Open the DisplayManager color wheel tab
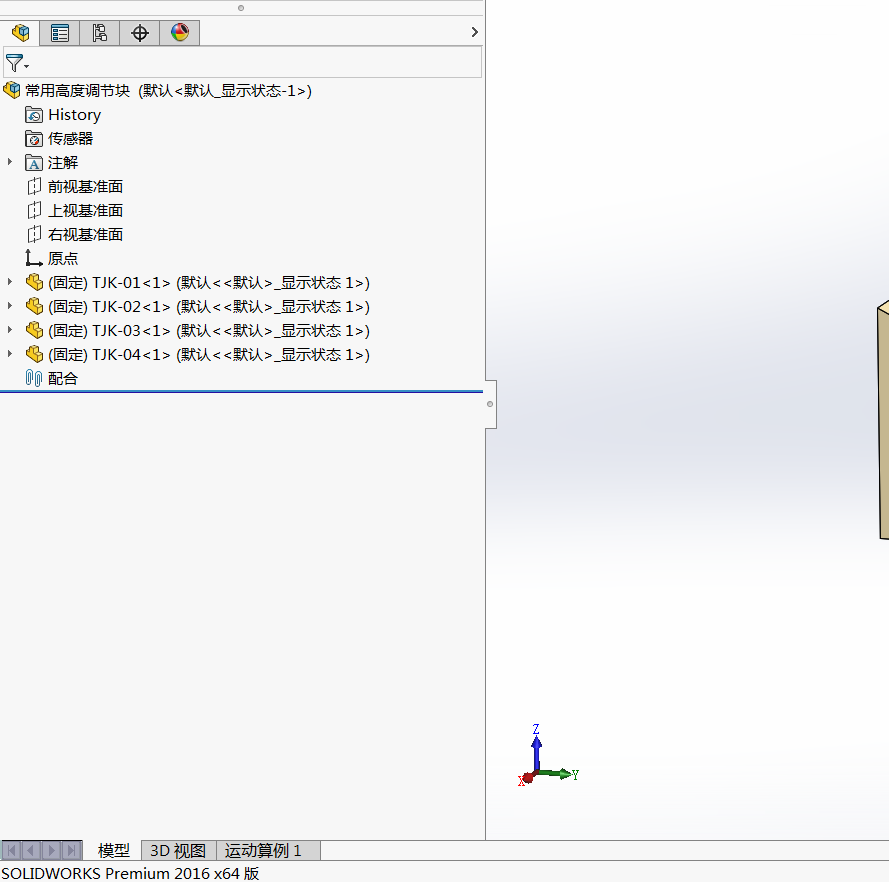This screenshot has height=882, width=889. (180, 33)
